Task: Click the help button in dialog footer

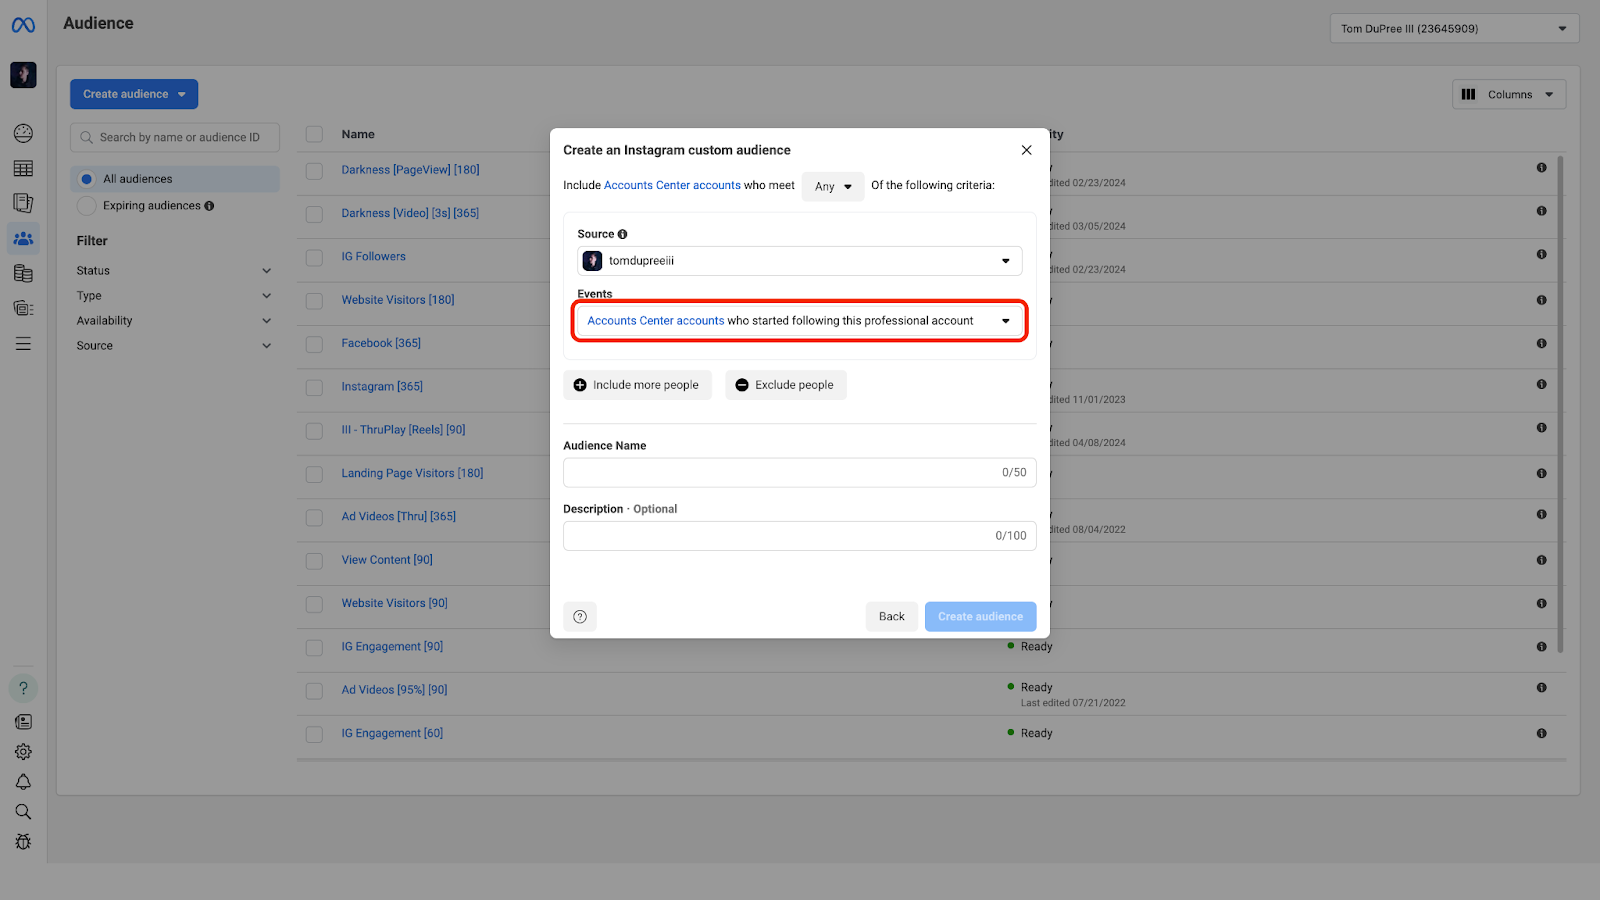Action: (580, 616)
